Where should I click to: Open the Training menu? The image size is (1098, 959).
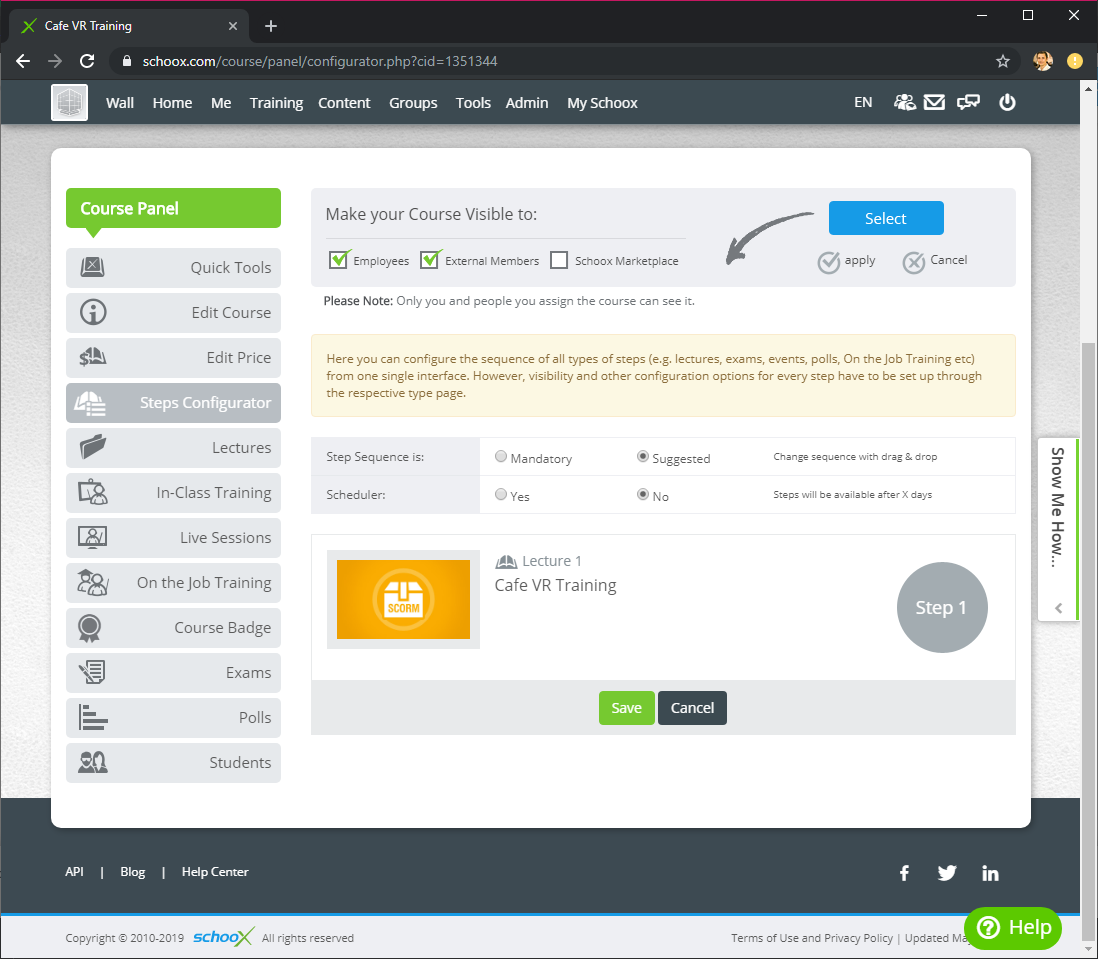(x=276, y=103)
